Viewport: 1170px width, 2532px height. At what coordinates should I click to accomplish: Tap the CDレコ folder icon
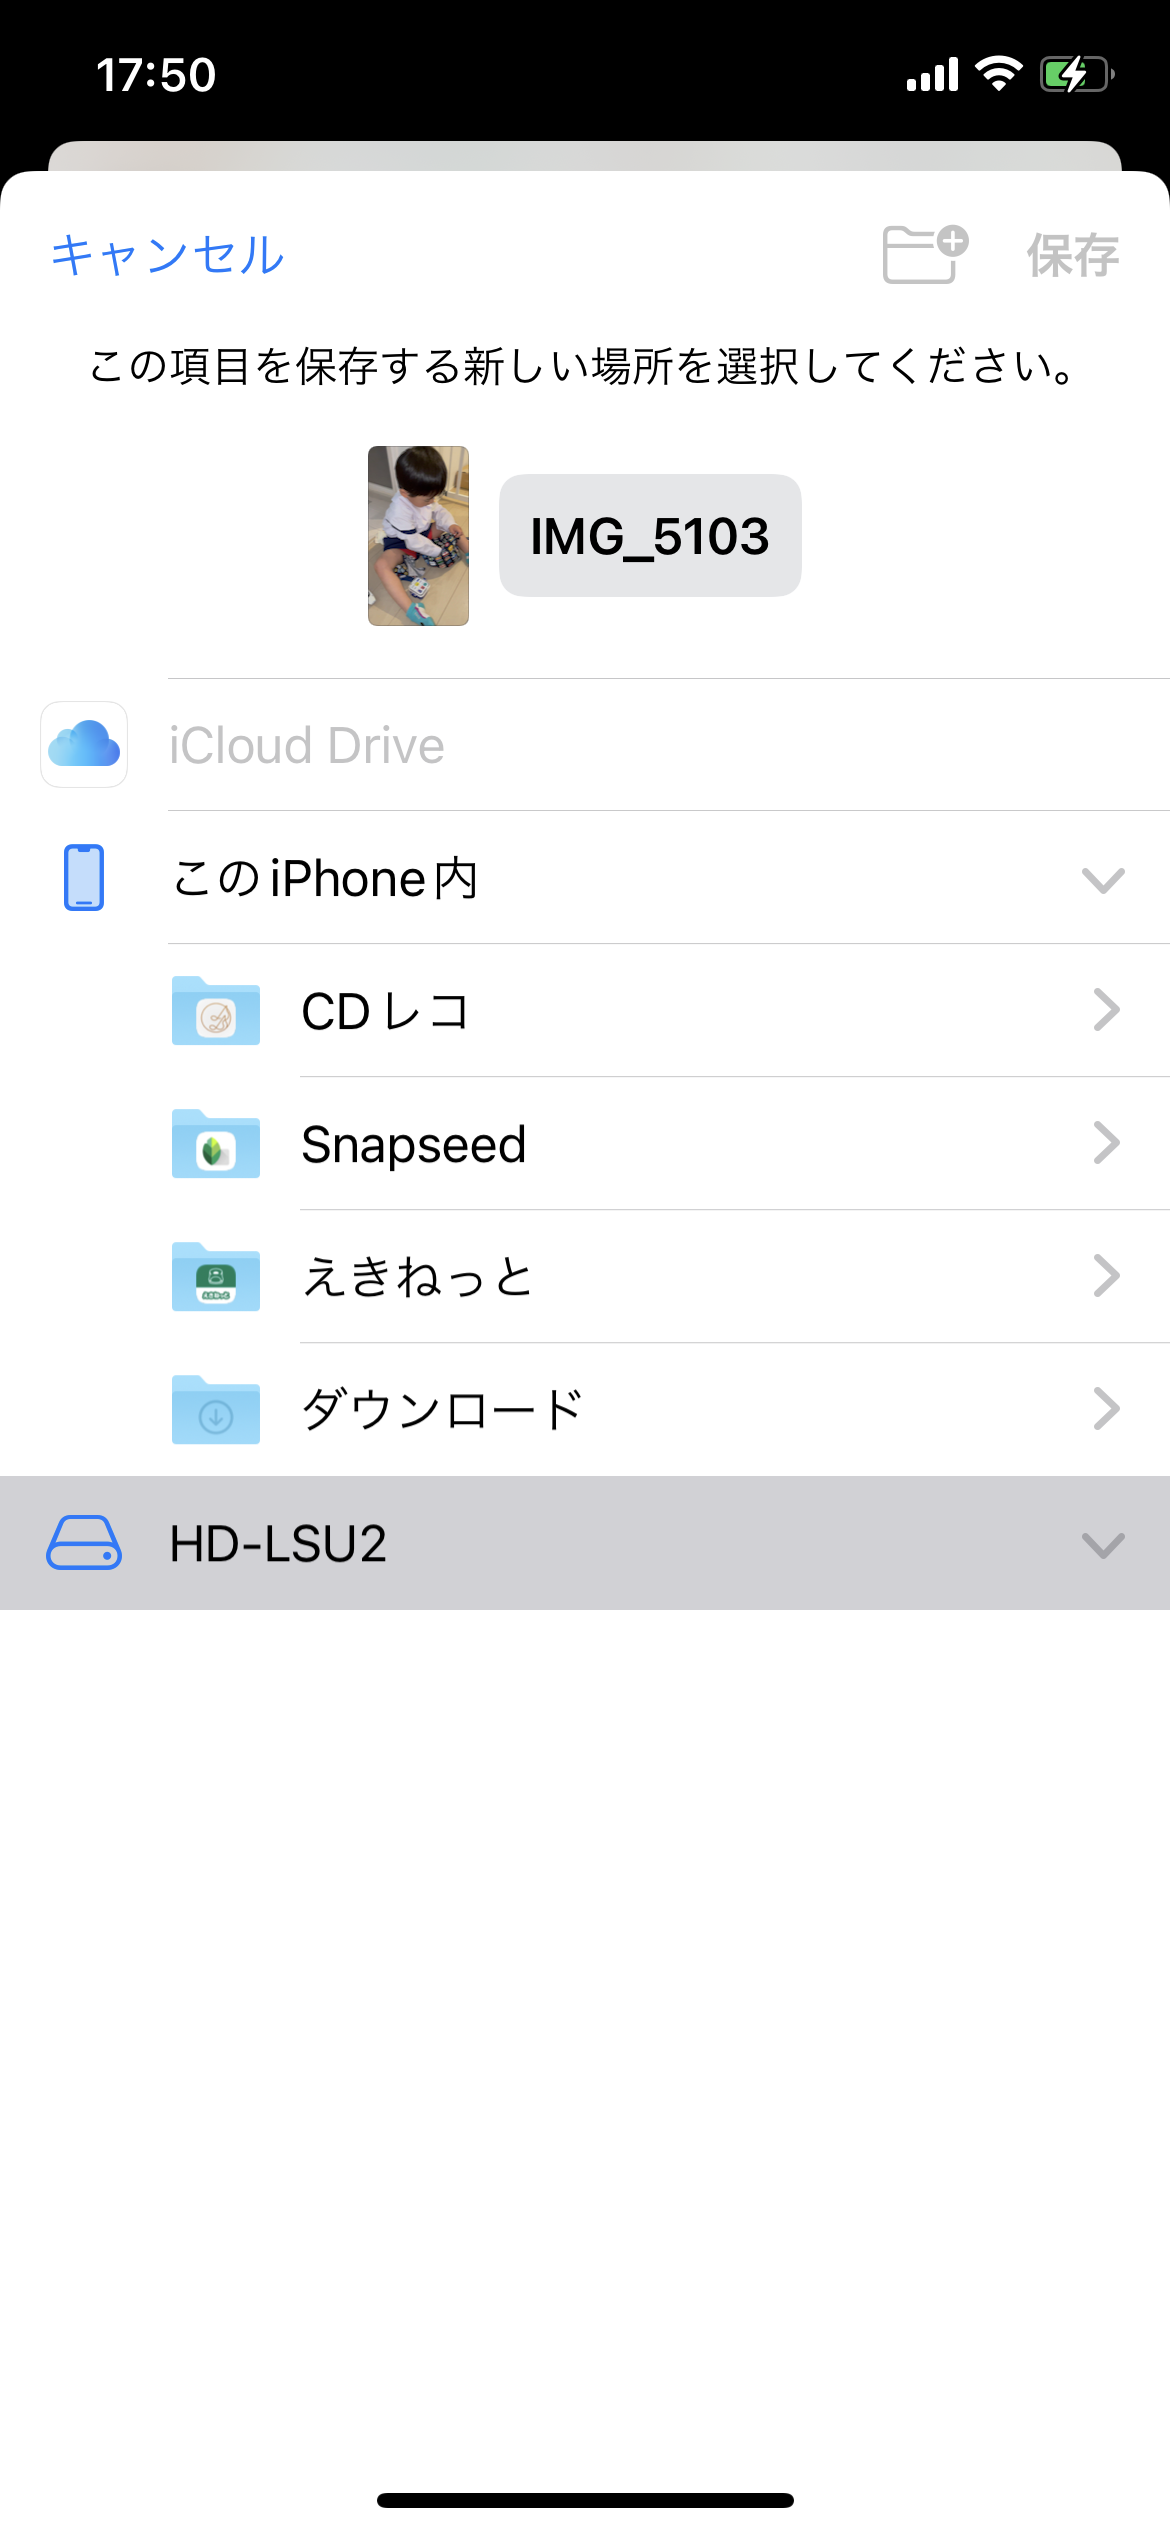pos(216,1011)
